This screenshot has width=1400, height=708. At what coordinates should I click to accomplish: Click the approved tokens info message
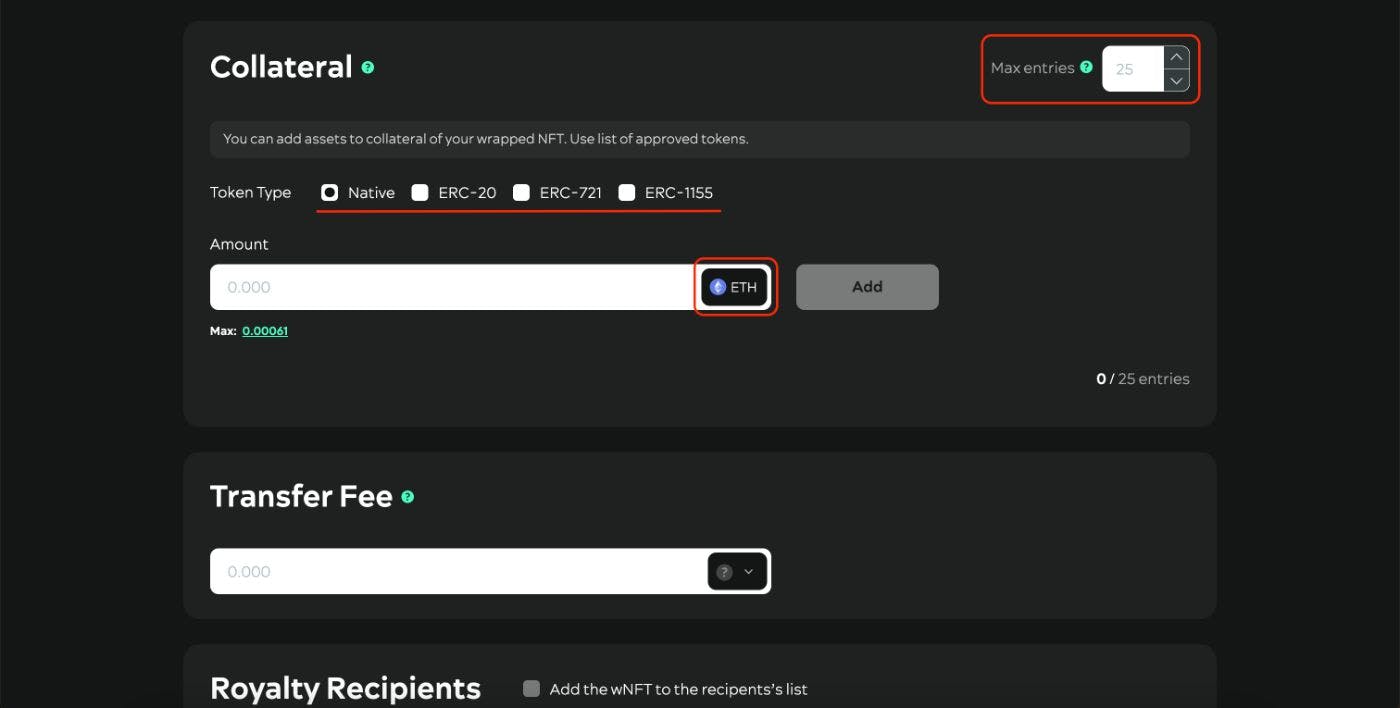(x=700, y=139)
